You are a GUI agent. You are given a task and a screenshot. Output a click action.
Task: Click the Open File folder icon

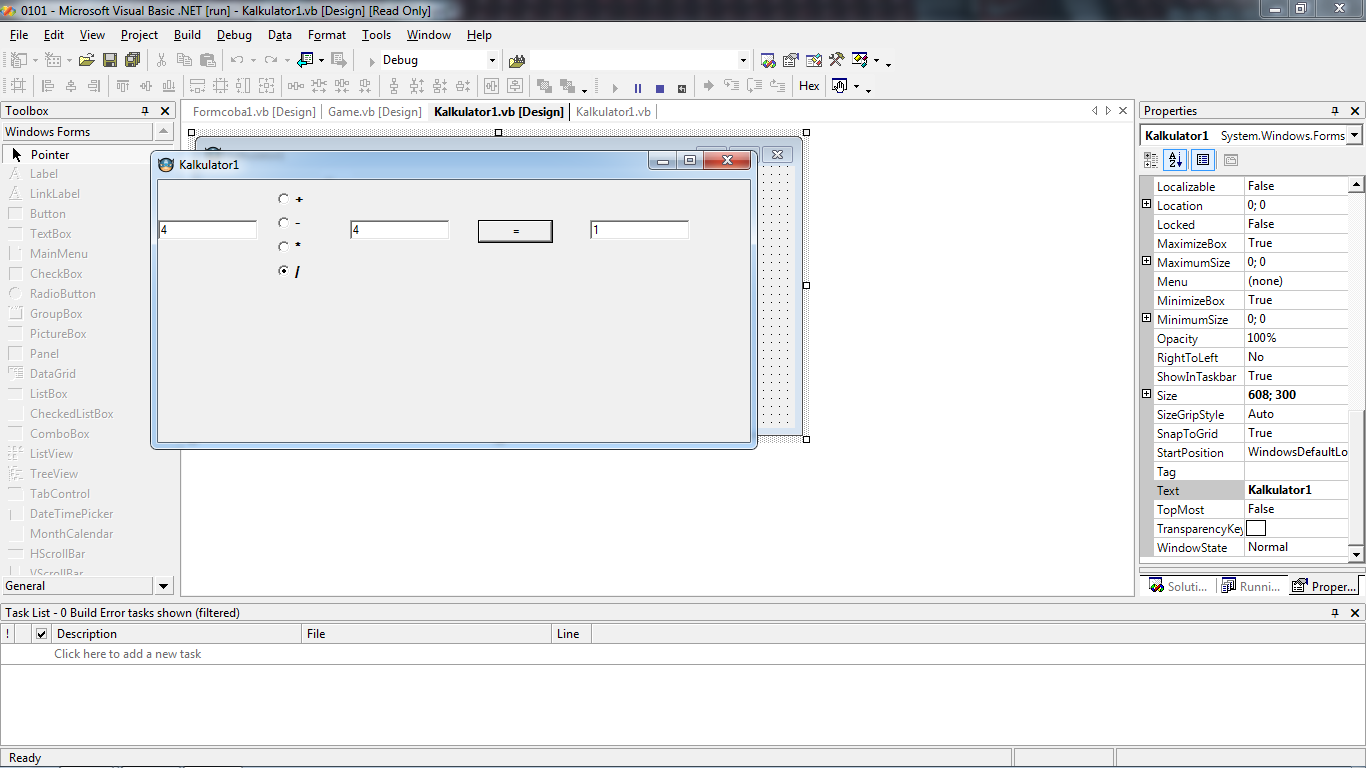(87, 60)
